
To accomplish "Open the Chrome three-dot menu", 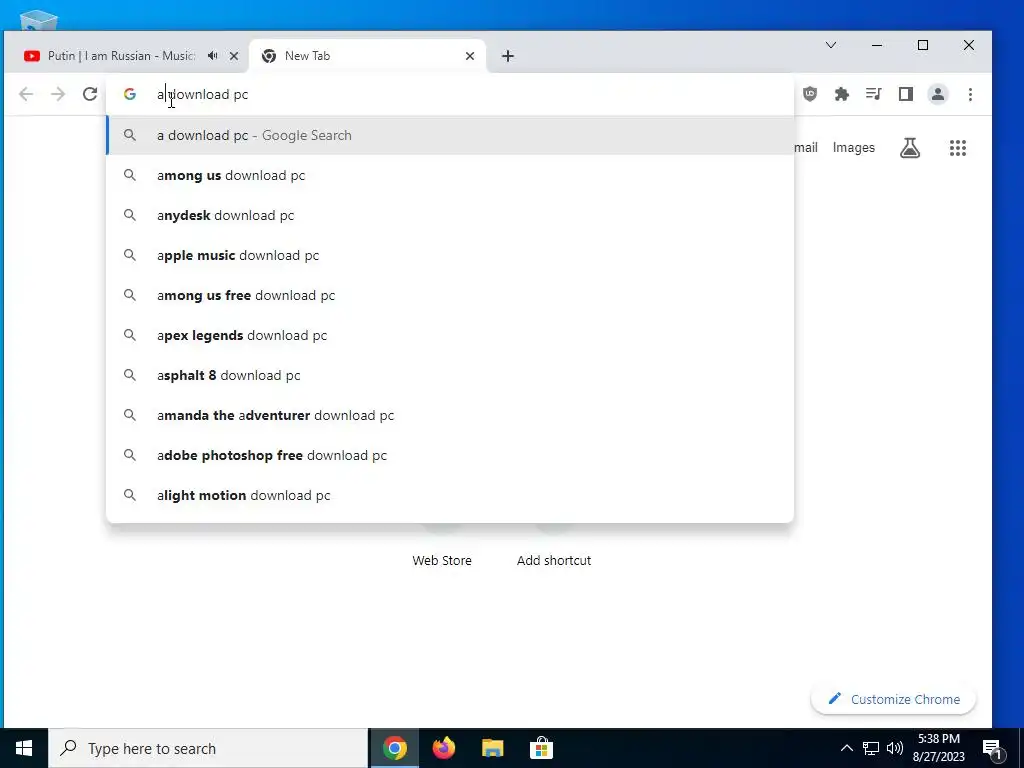I will pyautogui.click(x=970, y=94).
